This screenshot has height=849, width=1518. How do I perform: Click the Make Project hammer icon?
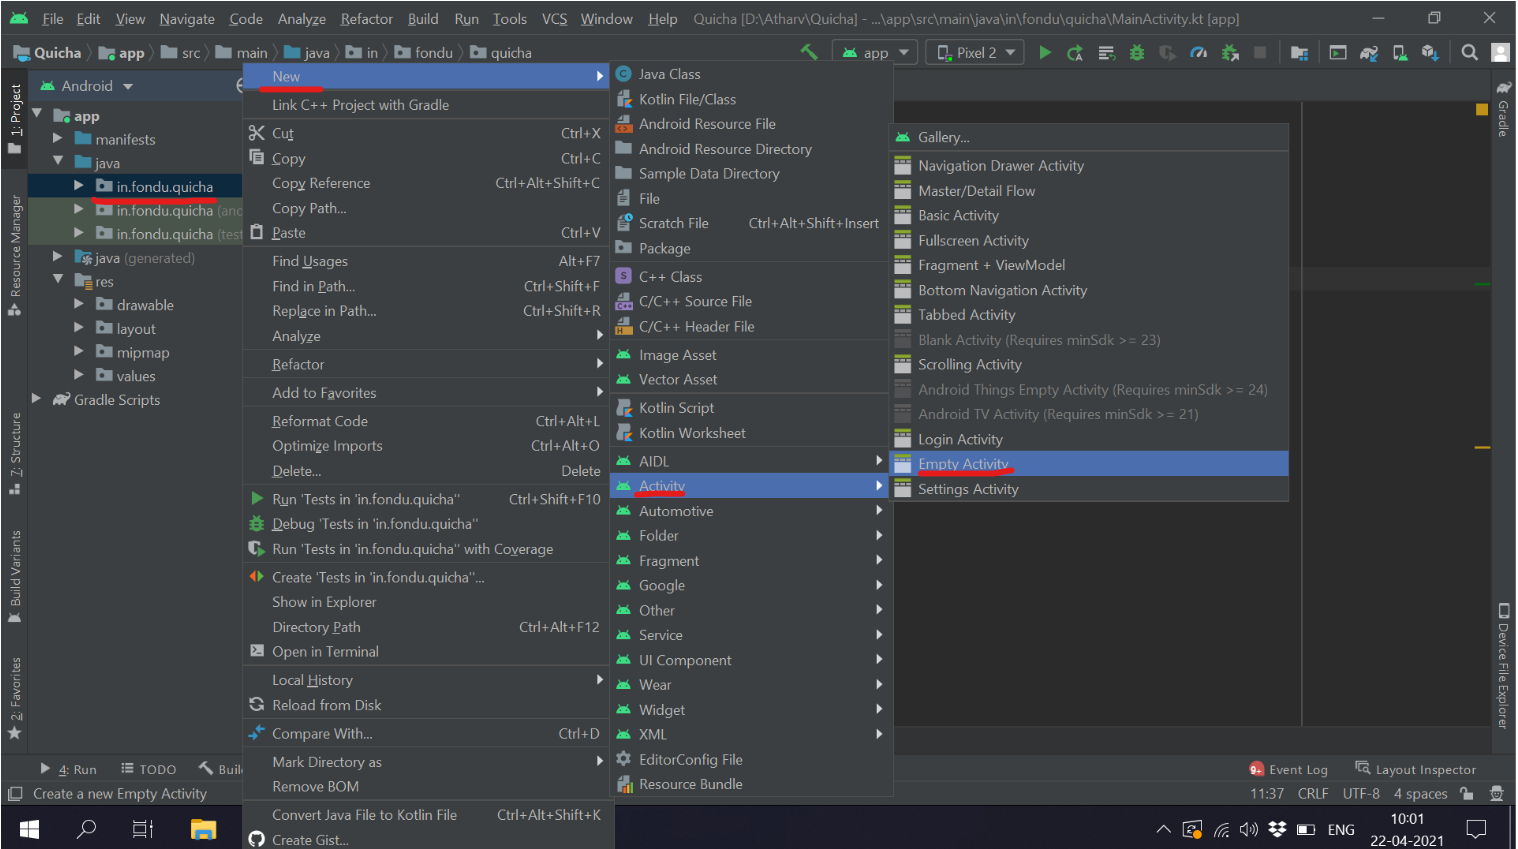click(x=809, y=52)
